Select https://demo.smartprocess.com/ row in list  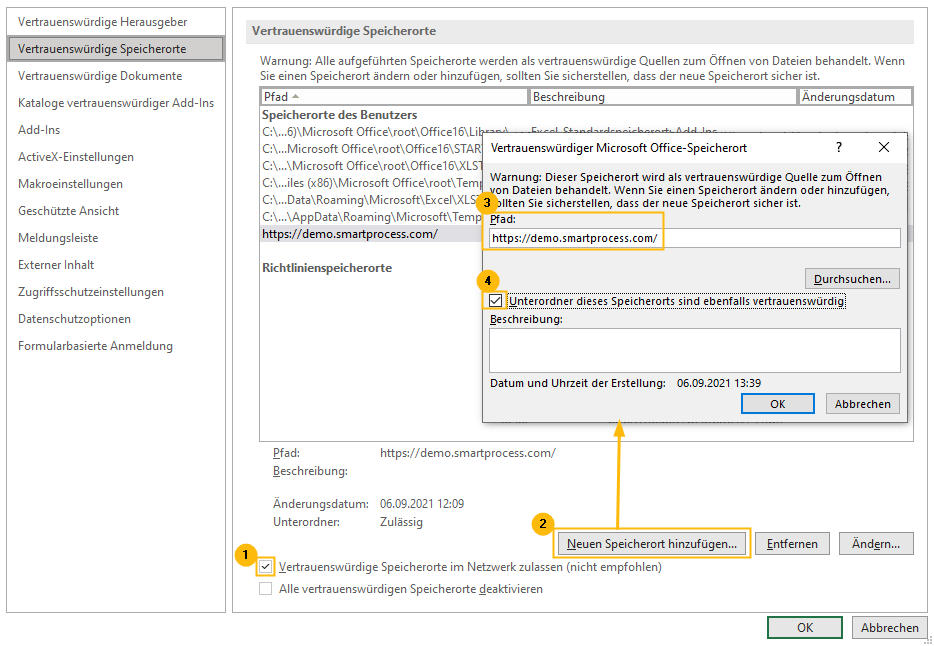pyautogui.click(x=371, y=234)
